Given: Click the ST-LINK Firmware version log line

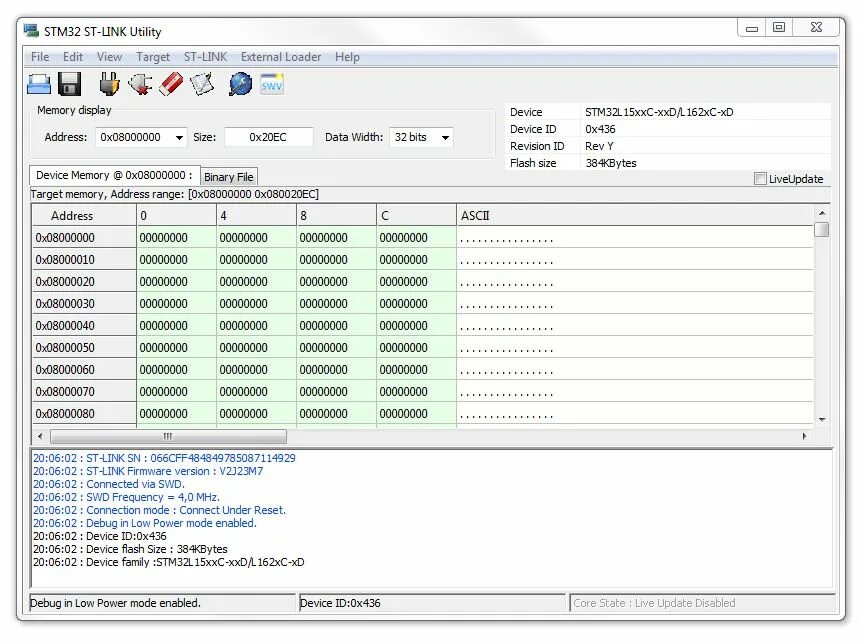Looking at the screenshot, I should [x=148, y=471].
